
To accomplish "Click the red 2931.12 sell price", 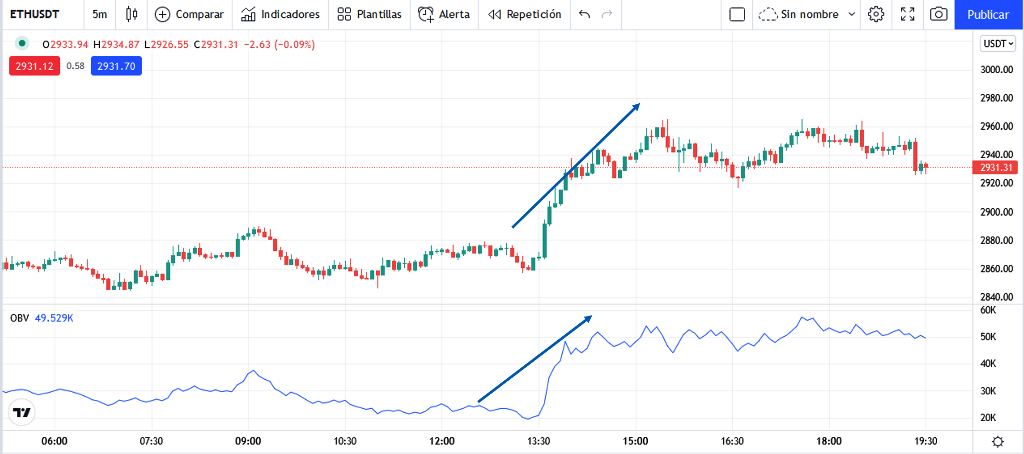I will point(35,66).
